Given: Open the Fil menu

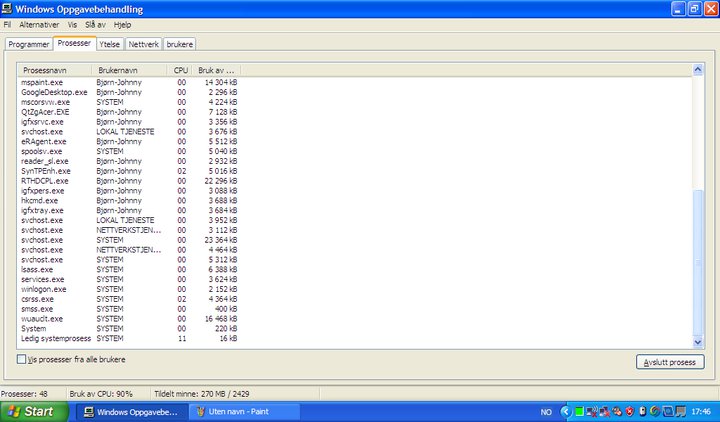Looking at the screenshot, I should (x=7, y=25).
